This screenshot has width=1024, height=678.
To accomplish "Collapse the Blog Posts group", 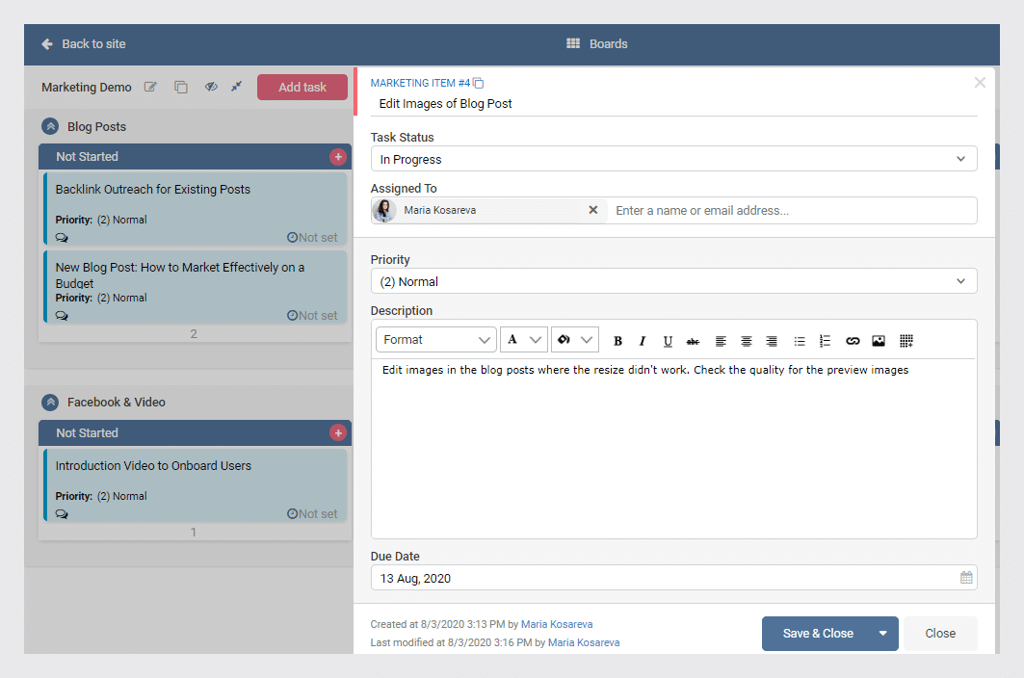I will pyautogui.click(x=50, y=126).
